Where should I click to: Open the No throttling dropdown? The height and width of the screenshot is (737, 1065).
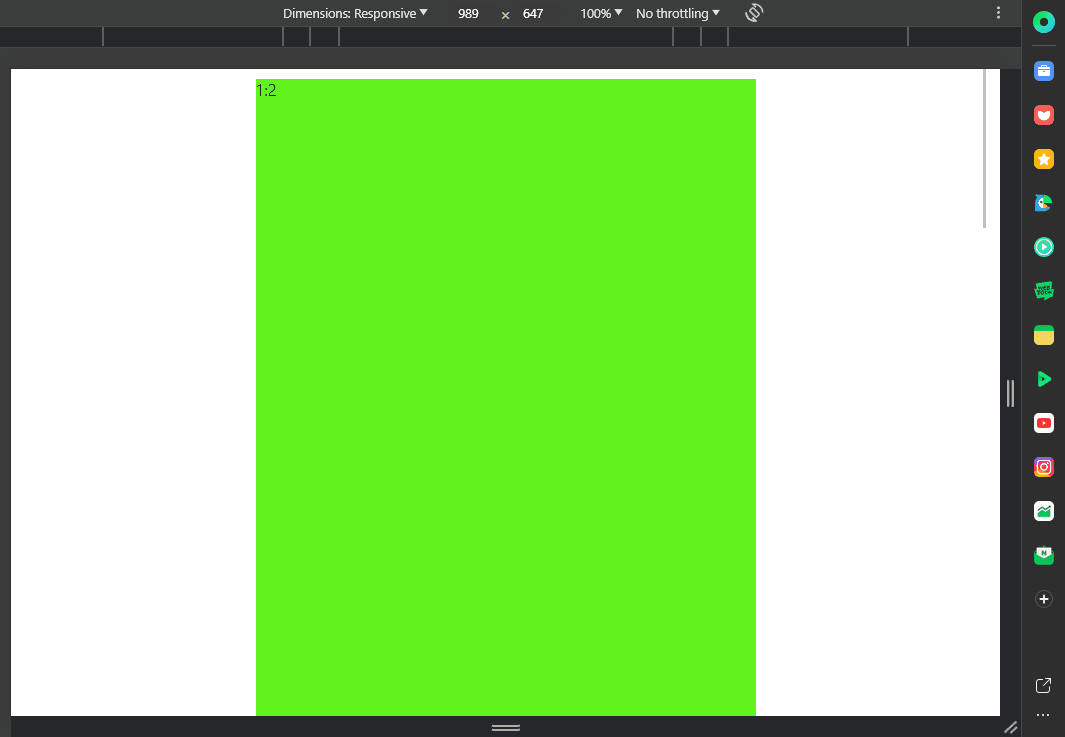pyautogui.click(x=677, y=14)
